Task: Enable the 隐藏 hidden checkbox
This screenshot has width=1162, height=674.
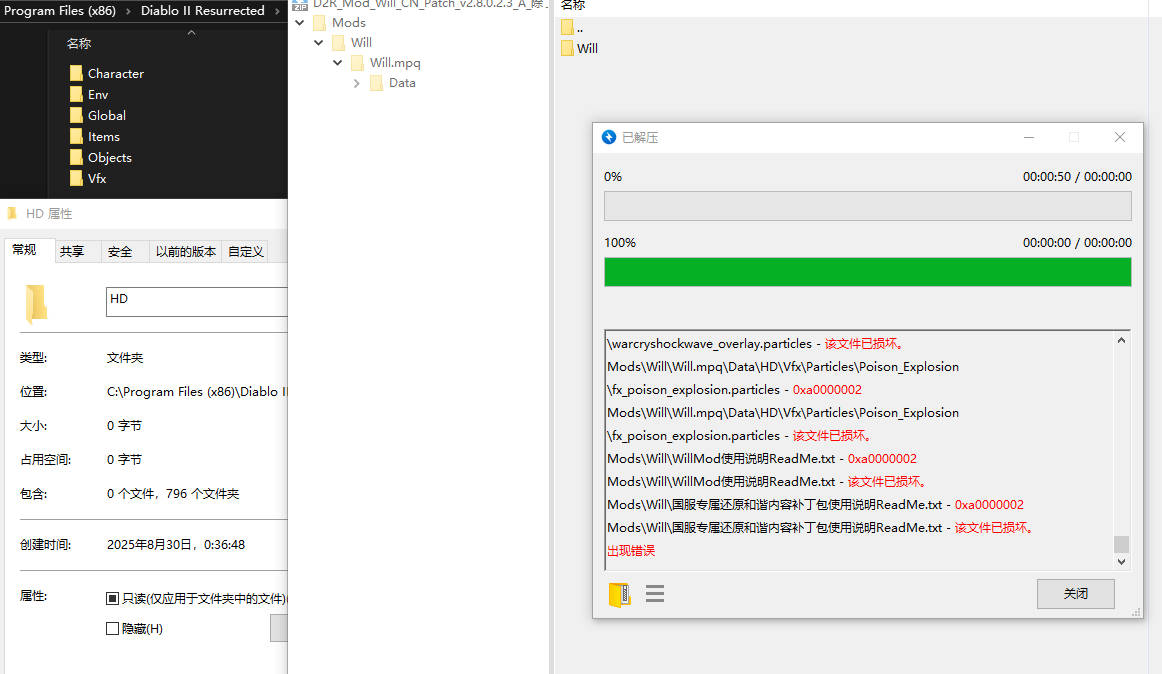Action: click(112, 629)
